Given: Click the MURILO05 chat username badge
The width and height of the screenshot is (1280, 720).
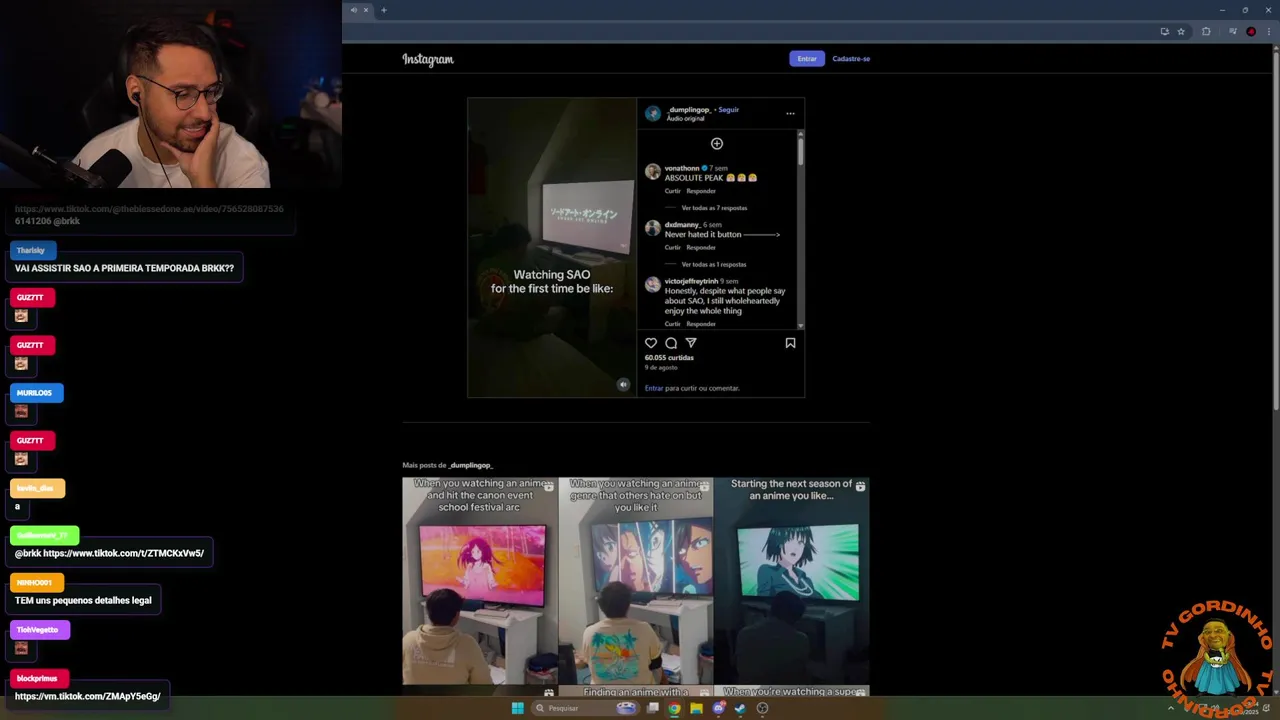Looking at the screenshot, I should click(35, 393).
